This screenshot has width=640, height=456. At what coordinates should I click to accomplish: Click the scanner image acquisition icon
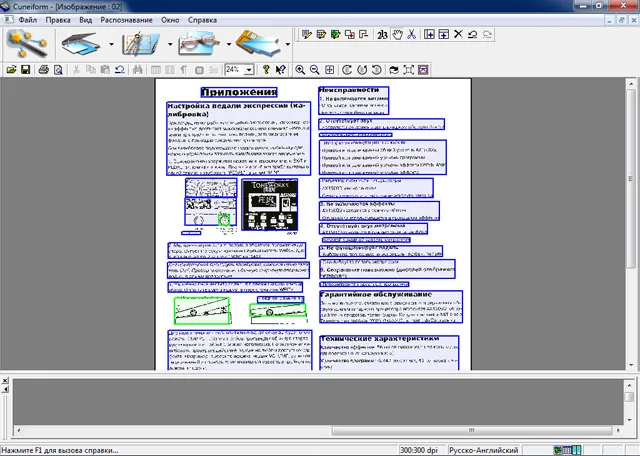81,44
